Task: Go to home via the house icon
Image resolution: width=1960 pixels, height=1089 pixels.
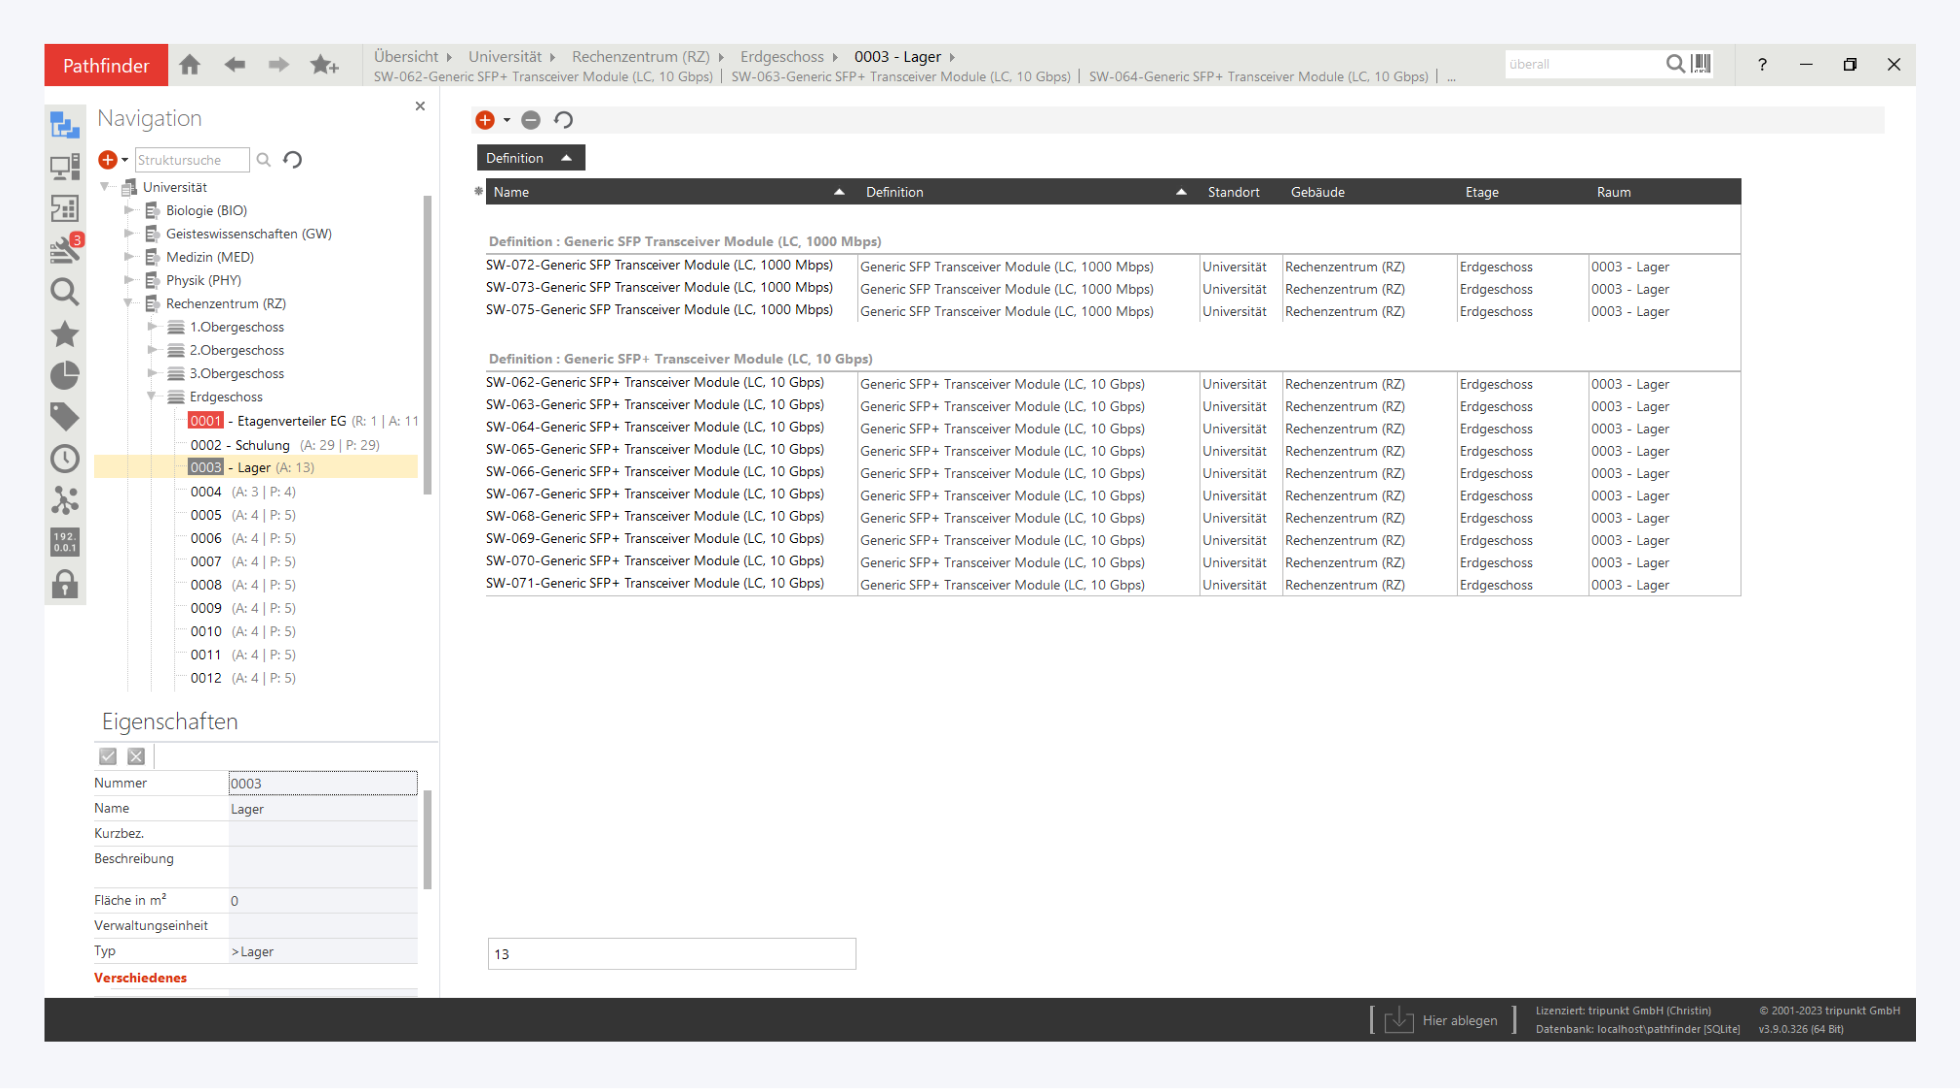Action: tap(190, 65)
